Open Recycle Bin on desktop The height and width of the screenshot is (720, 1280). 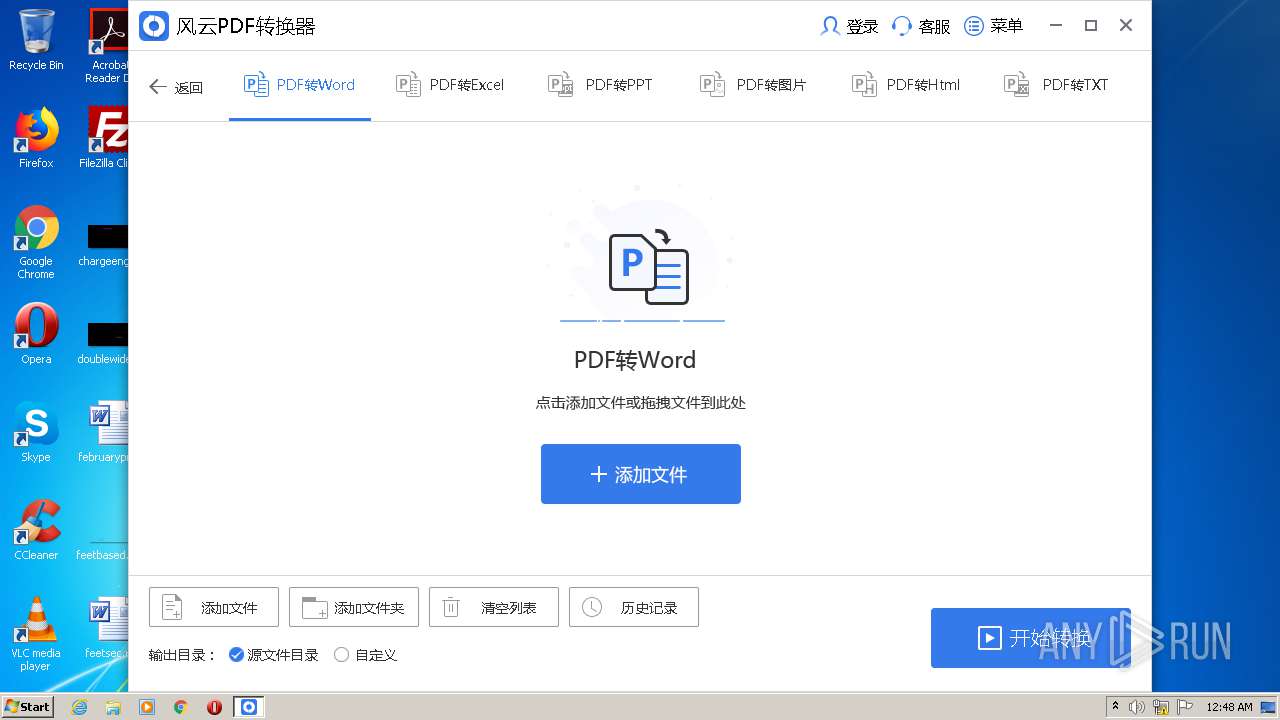tap(36, 40)
